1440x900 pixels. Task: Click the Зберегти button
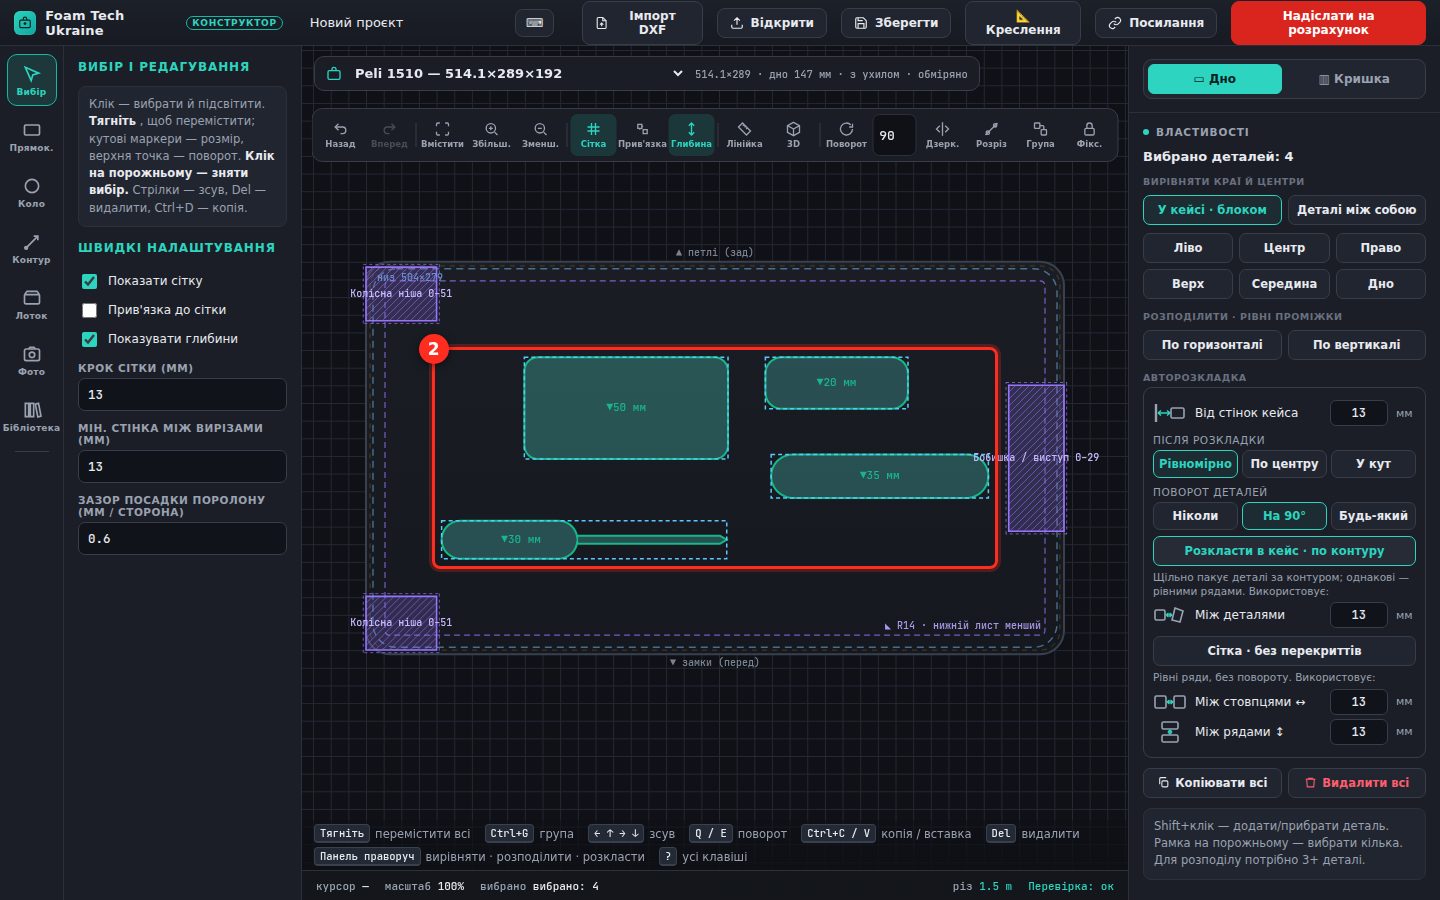896,23
